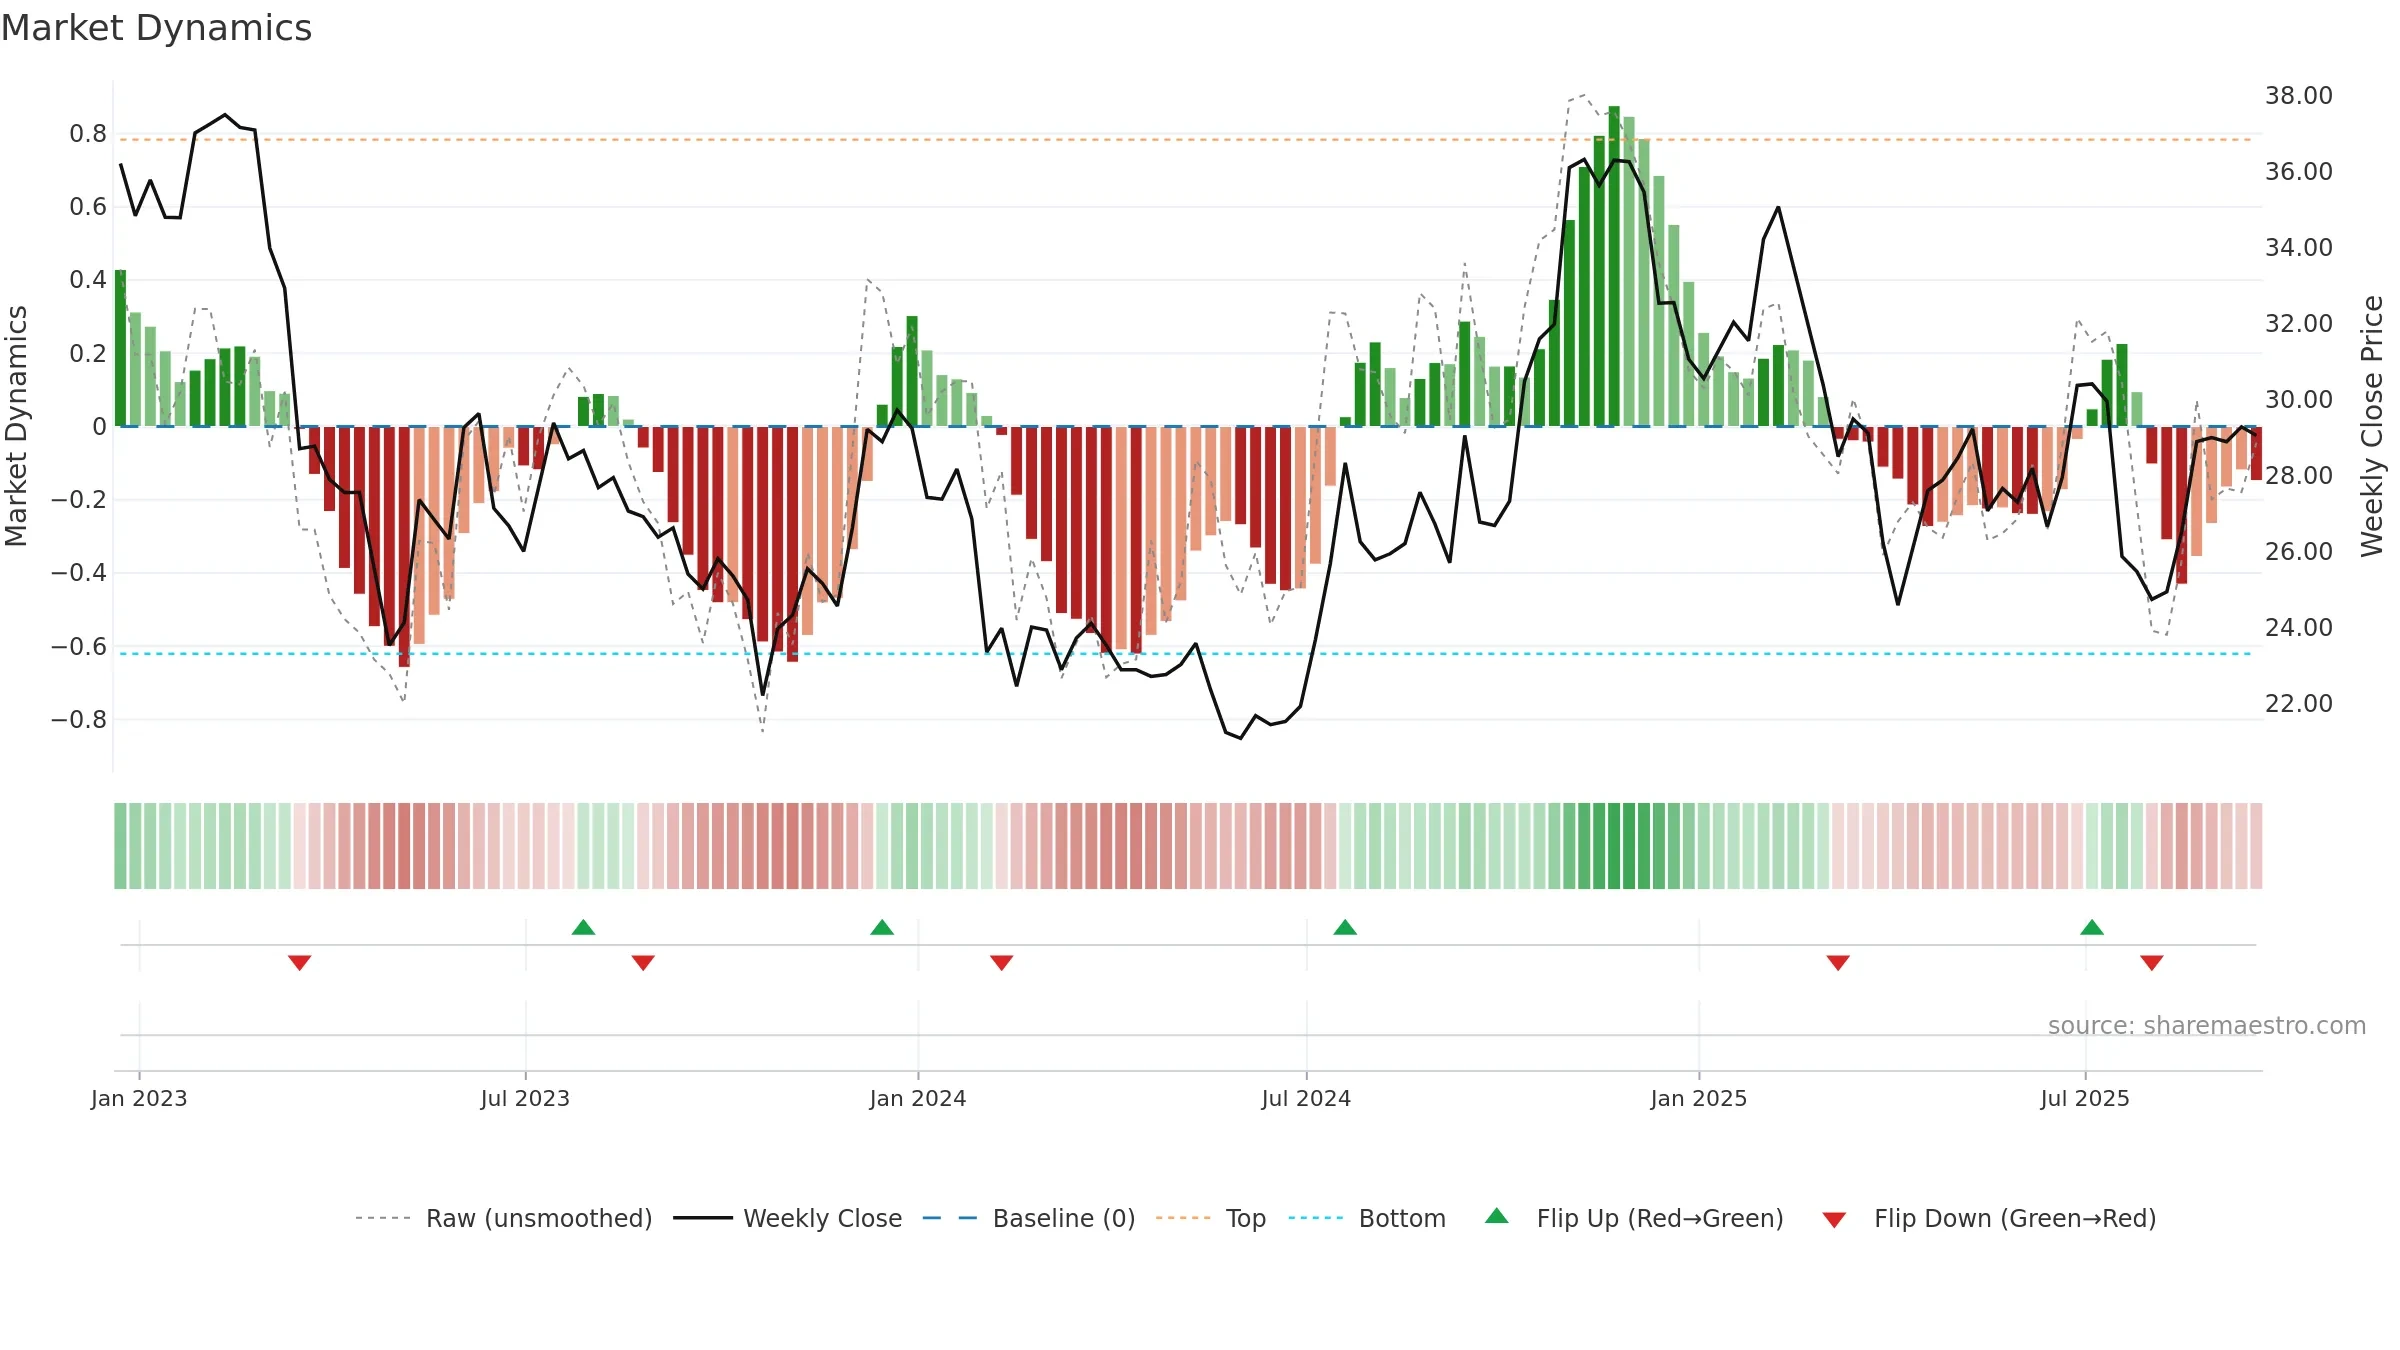Click the red flip-down marker after Jan 2024
Image resolution: width=2400 pixels, height=1350 pixels.
tap(1002, 962)
